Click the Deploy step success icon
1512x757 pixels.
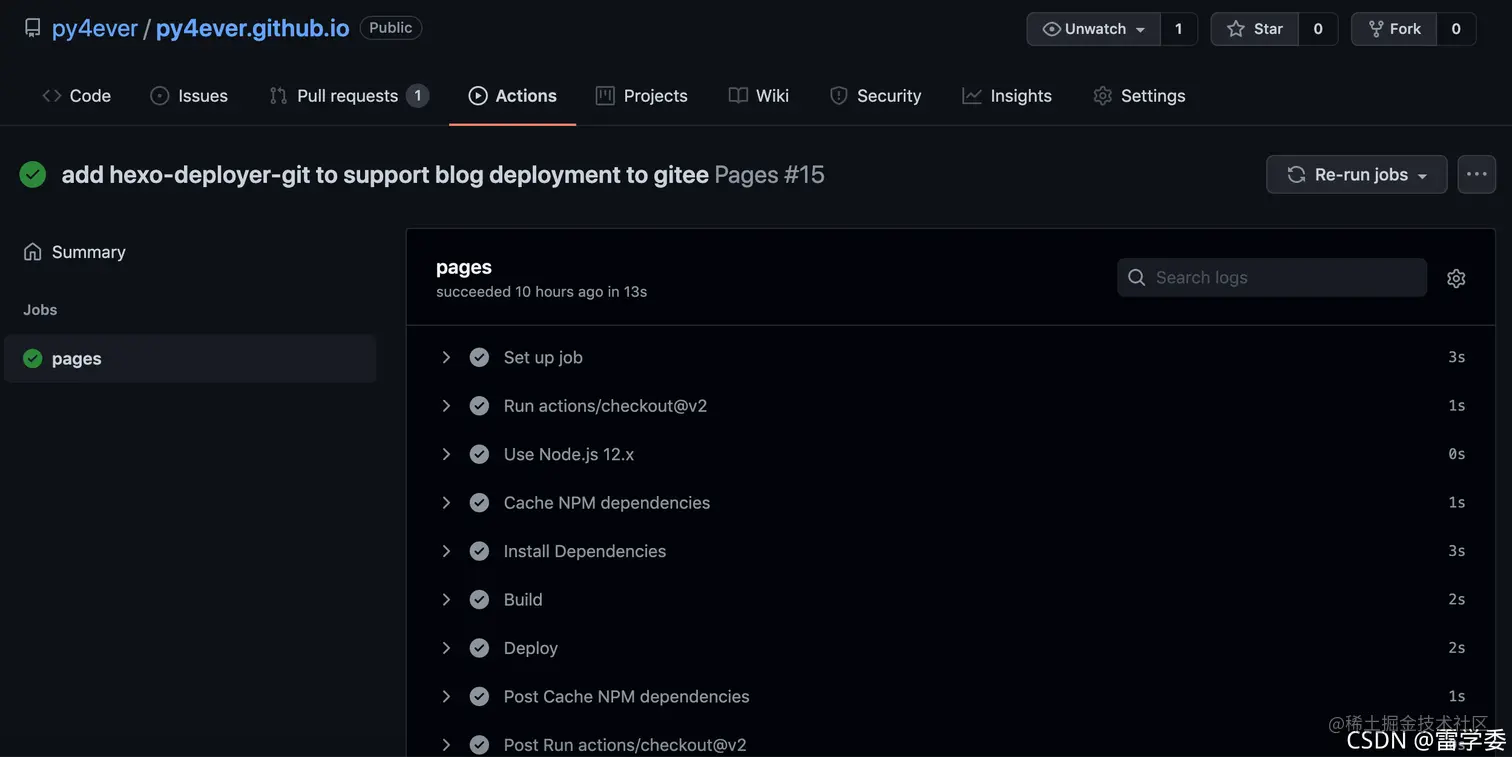click(480, 648)
